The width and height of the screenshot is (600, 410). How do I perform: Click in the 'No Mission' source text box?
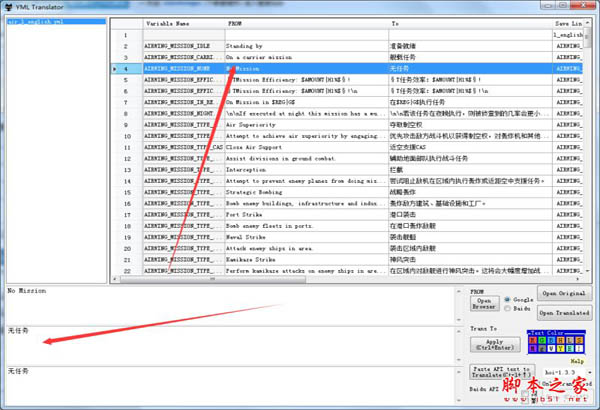tap(230, 305)
